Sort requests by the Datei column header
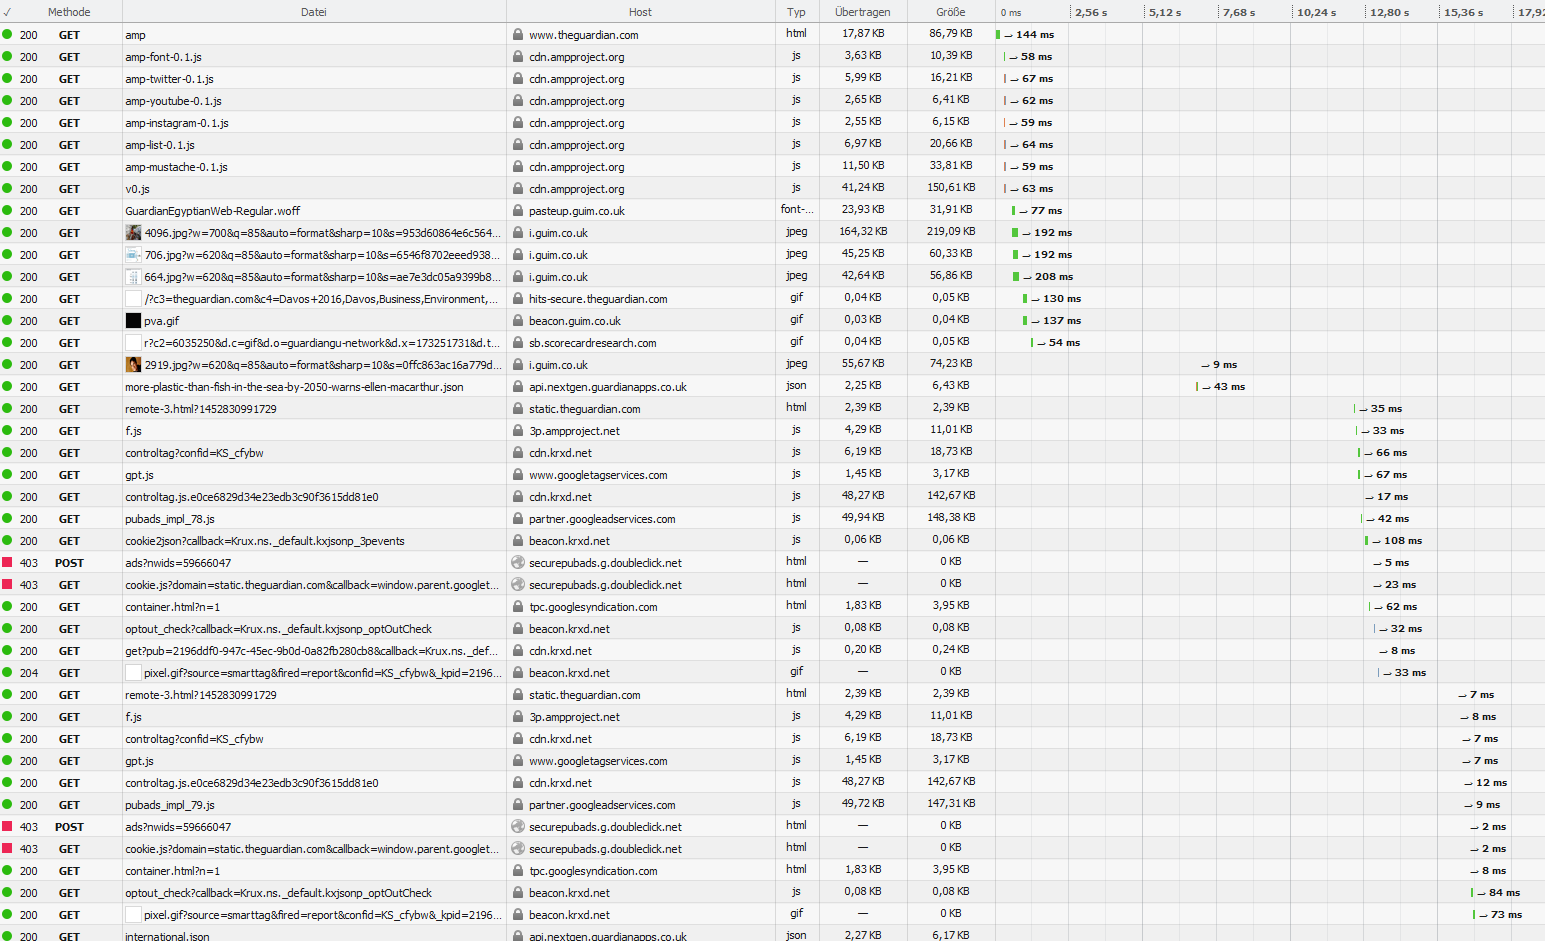 pos(314,12)
